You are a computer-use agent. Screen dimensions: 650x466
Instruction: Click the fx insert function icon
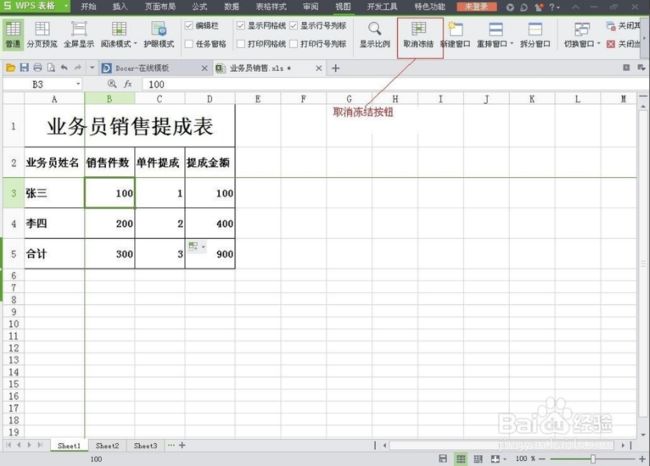click(x=128, y=84)
